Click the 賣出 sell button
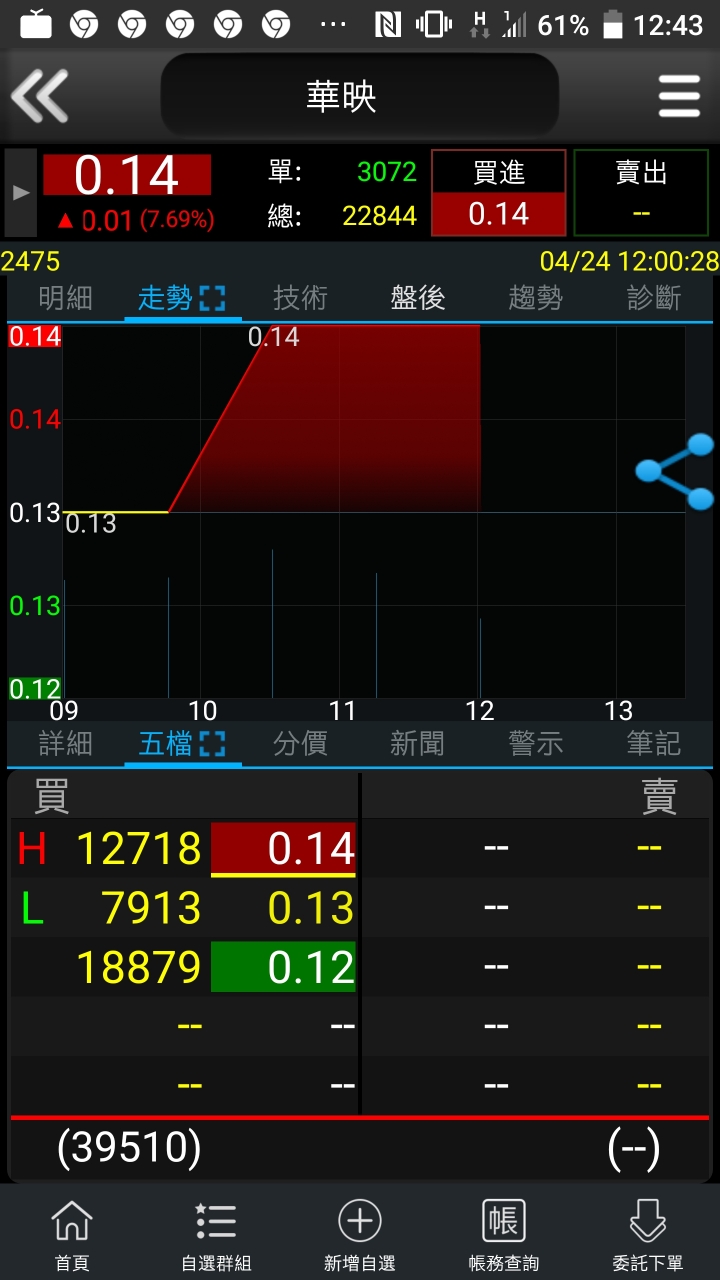The height and width of the screenshot is (1280, 720). pos(641,193)
